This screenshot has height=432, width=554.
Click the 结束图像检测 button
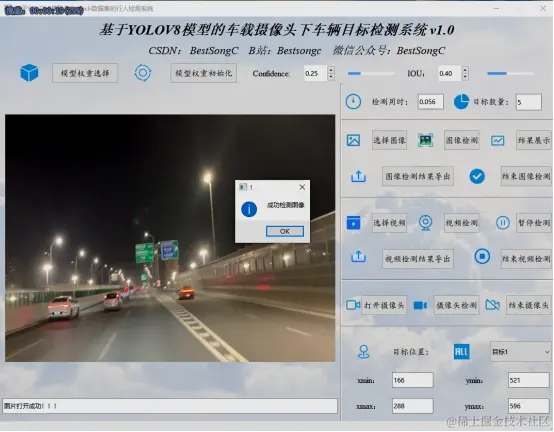526,176
